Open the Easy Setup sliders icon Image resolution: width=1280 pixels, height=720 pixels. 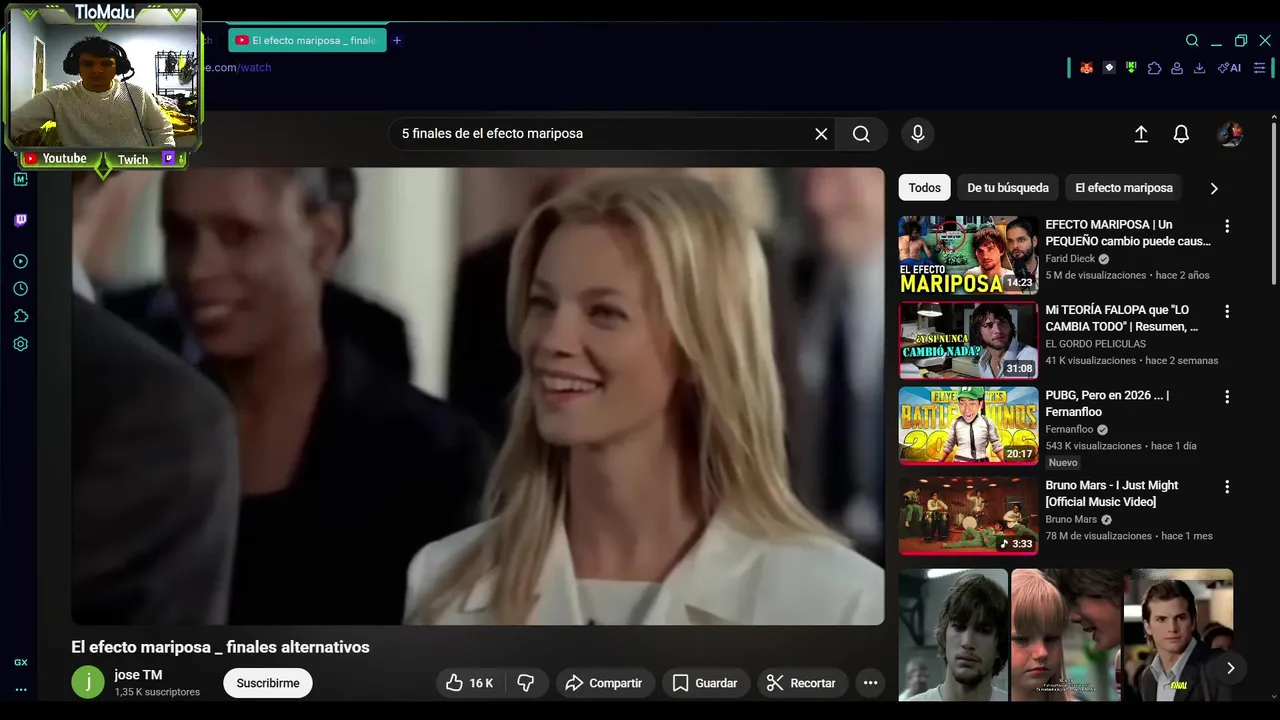pos(1260,68)
